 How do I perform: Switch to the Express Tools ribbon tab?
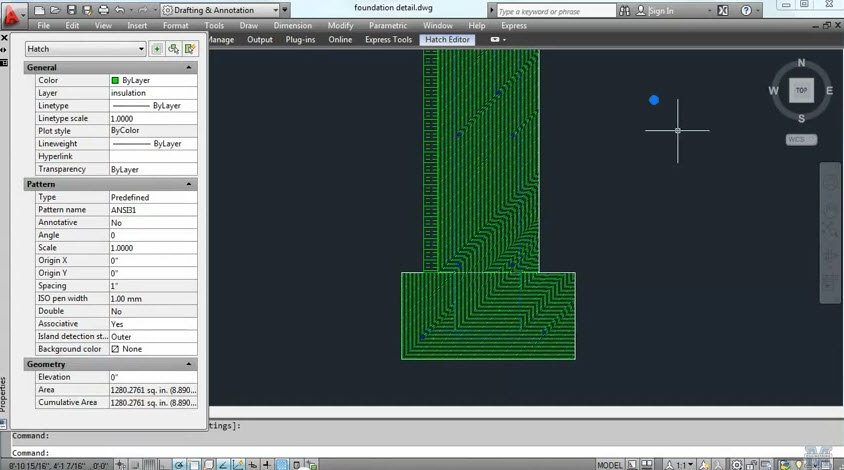[x=388, y=39]
